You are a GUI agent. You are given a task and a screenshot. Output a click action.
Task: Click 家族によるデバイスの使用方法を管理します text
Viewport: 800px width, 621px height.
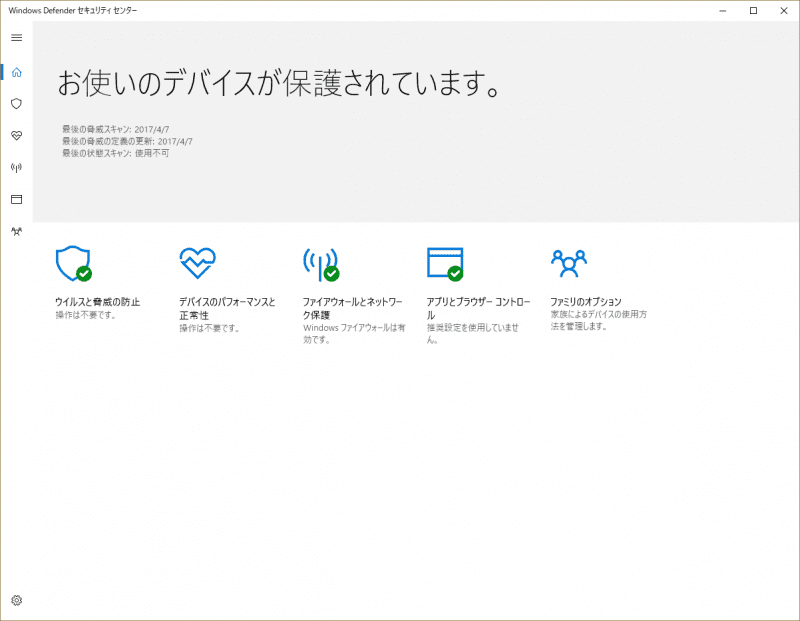coord(598,320)
